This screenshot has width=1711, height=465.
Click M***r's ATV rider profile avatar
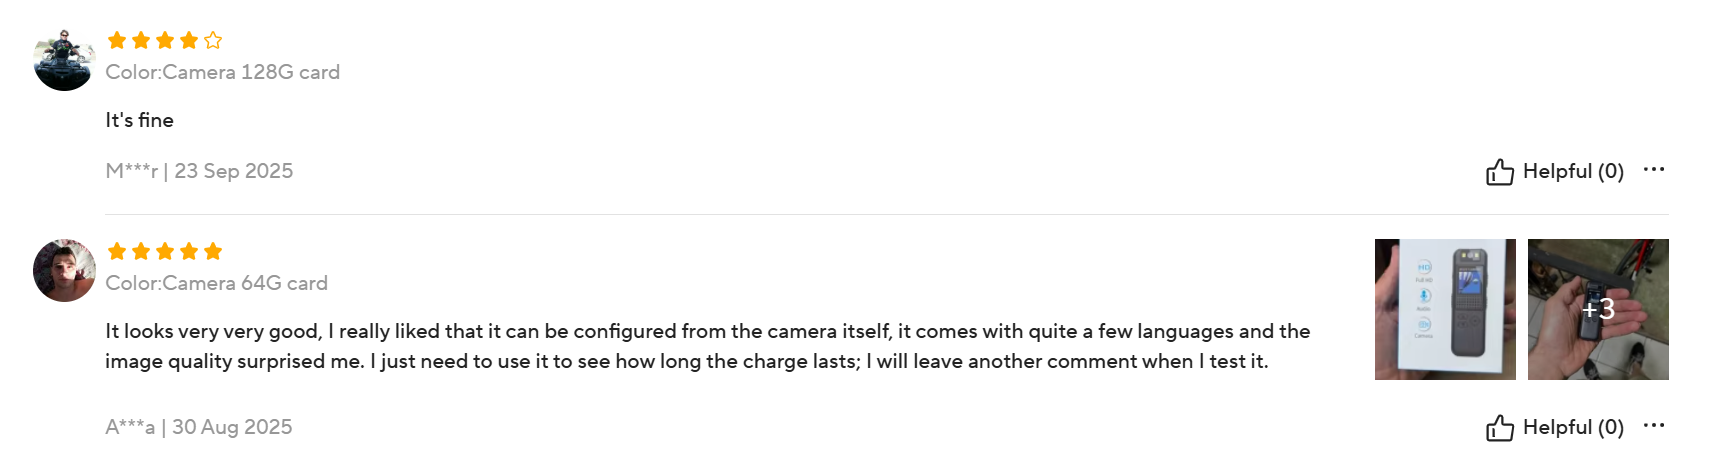click(64, 60)
